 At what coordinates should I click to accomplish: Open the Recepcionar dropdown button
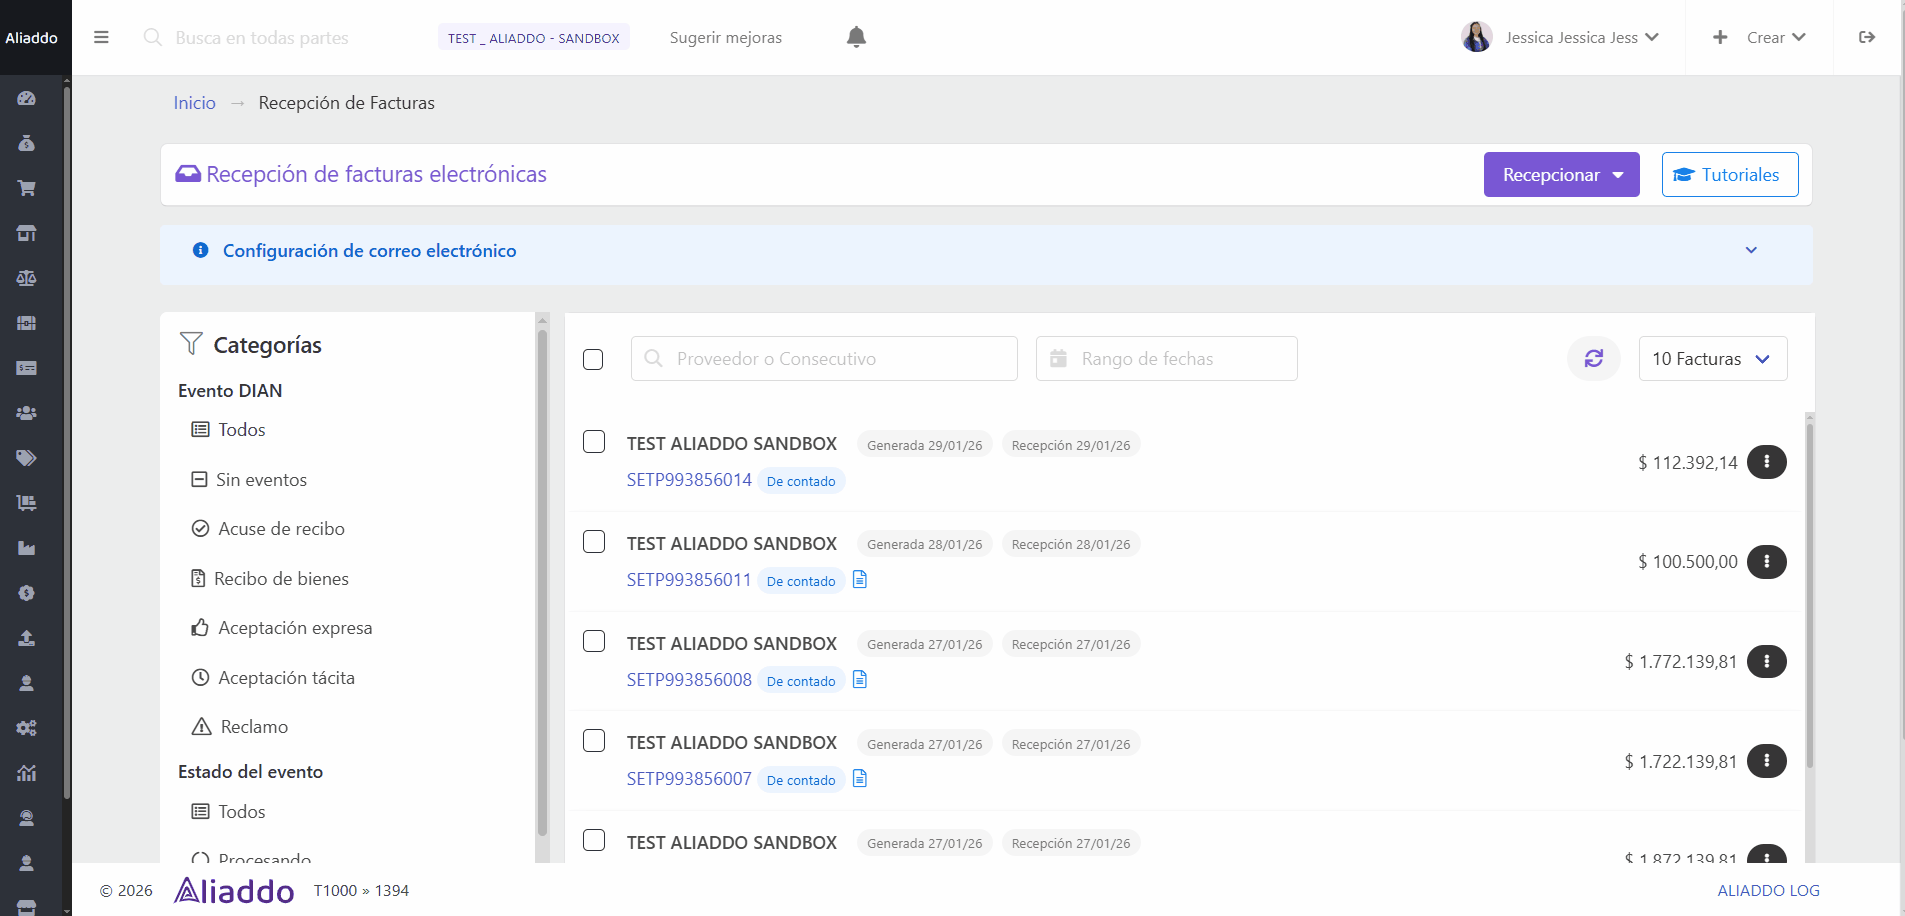[x=1561, y=175]
